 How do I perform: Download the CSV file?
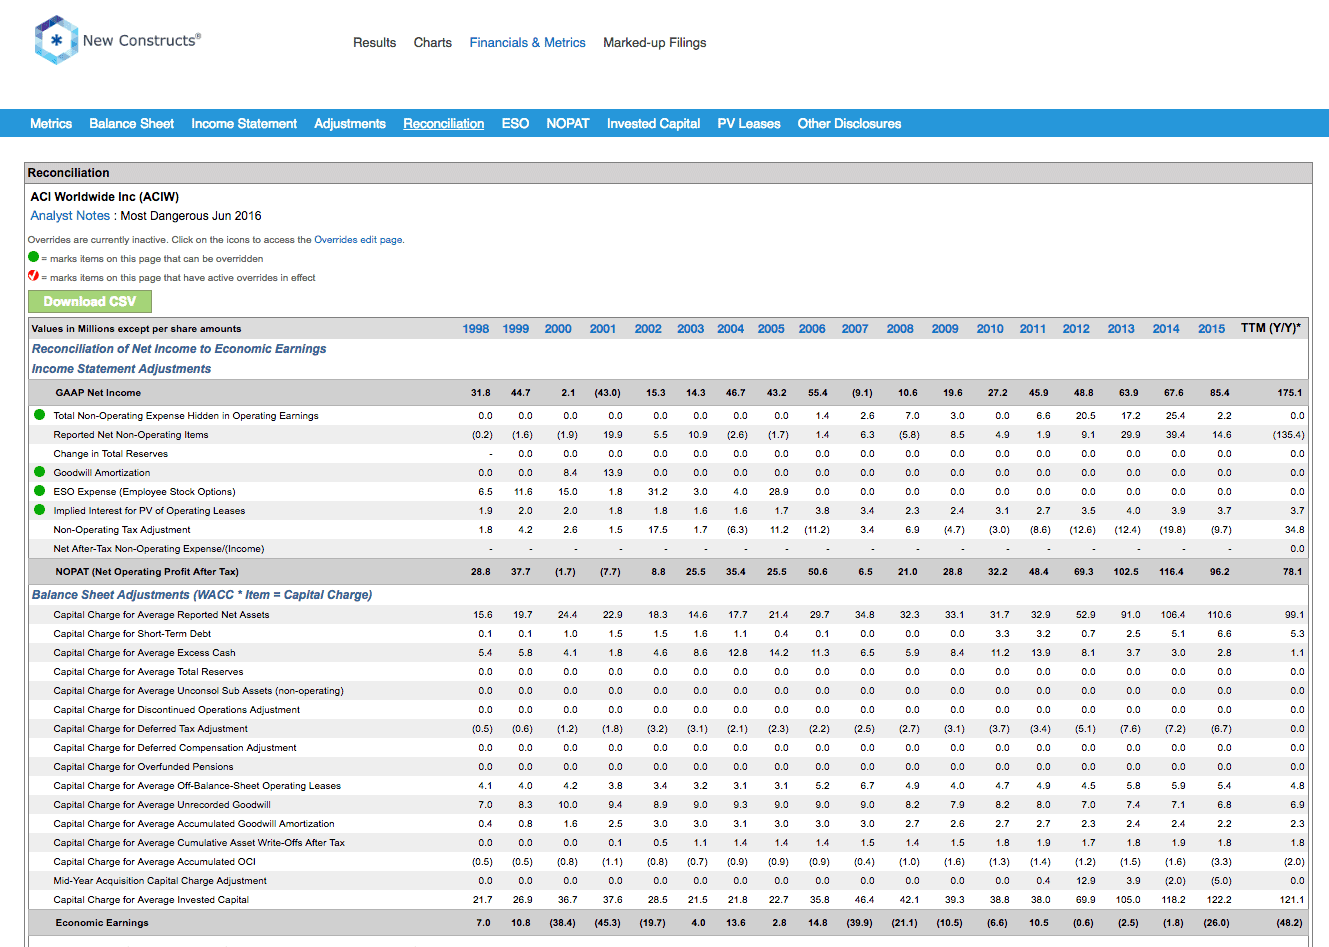(x=90, y=301)
